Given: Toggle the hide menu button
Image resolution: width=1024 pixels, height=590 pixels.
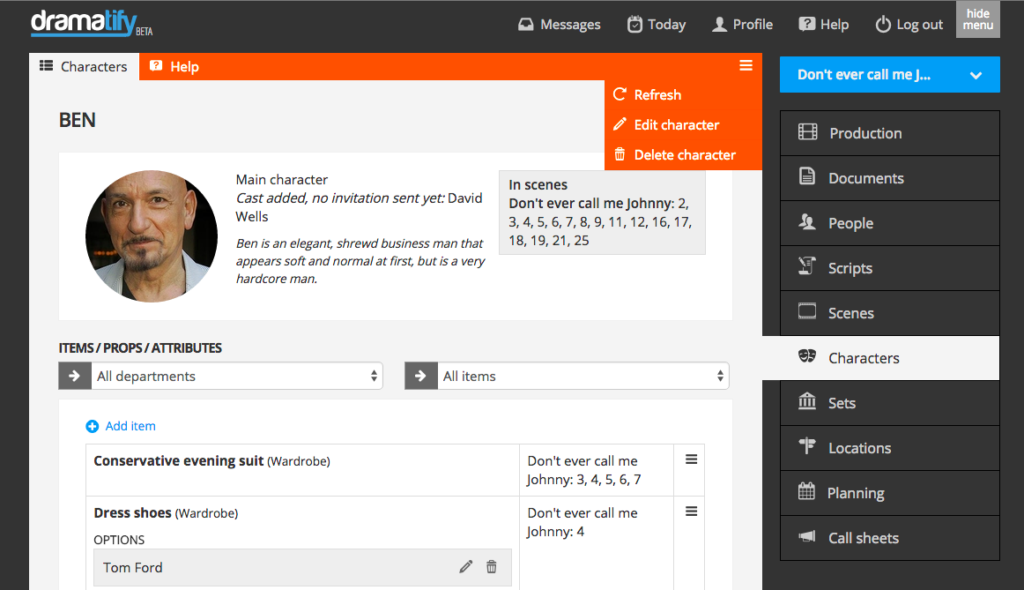Looking at the screenshot, I should [977, 20].
